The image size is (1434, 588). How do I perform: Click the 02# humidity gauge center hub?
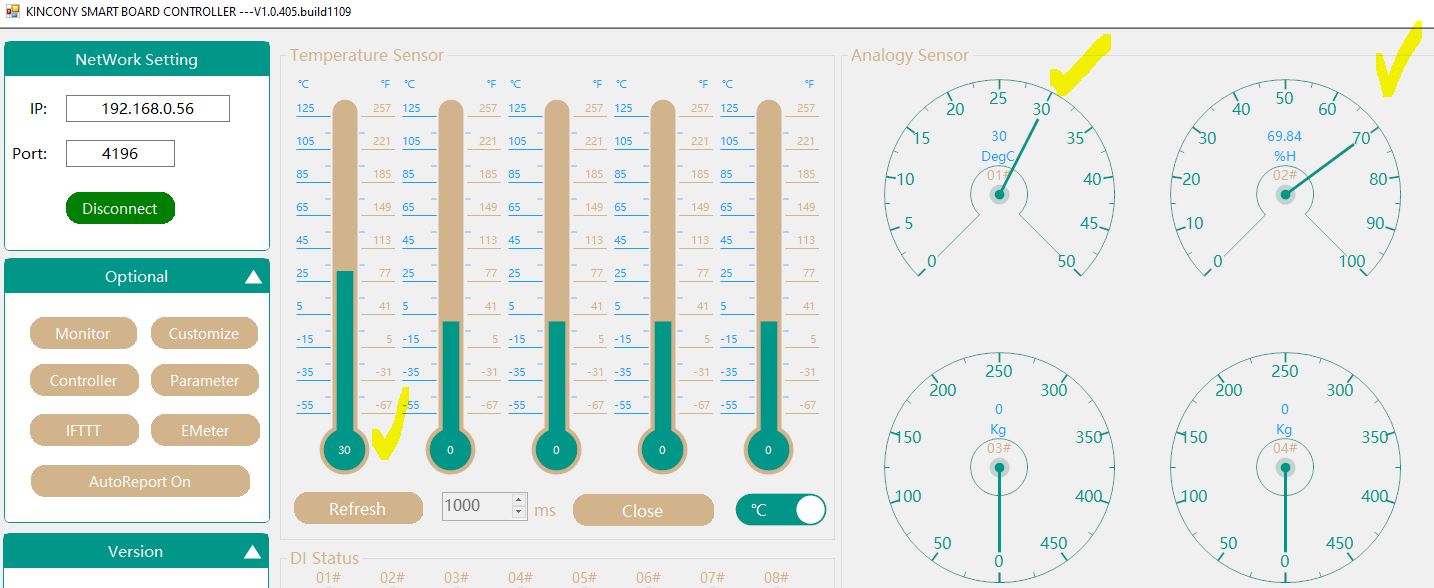tap(1285, 194)
